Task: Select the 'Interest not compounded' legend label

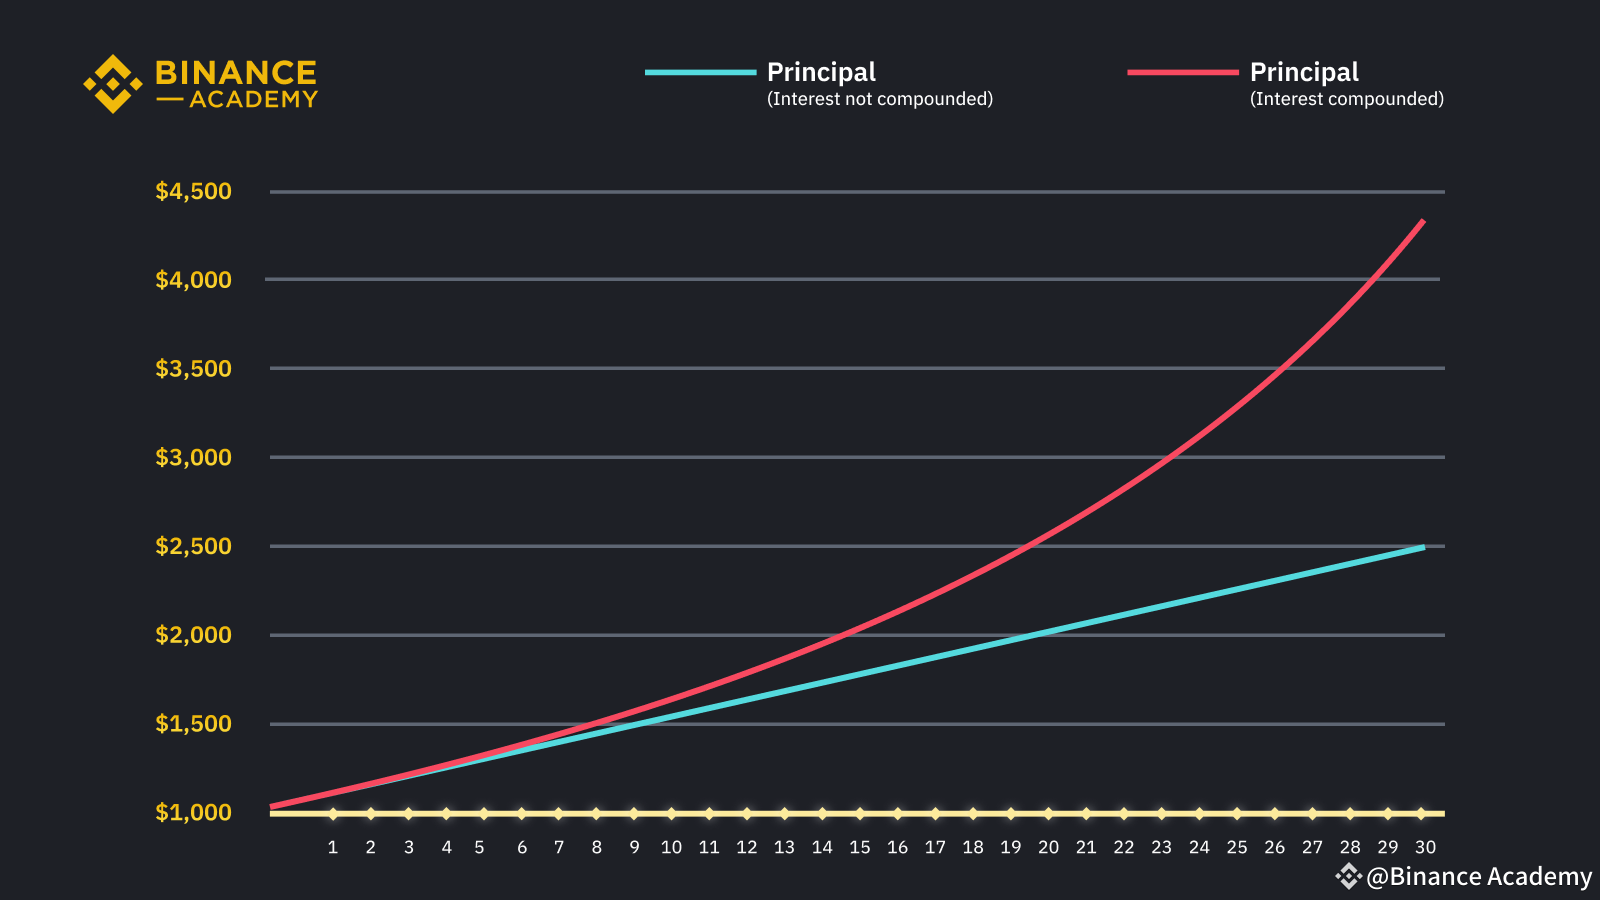Action: pos(879,99)
